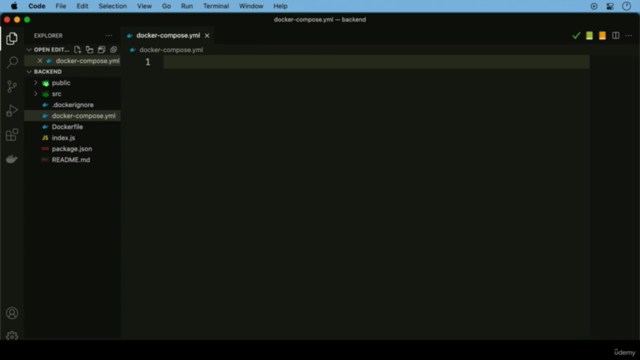
Task: Open the Edit menu
Action: coord(82,6)
